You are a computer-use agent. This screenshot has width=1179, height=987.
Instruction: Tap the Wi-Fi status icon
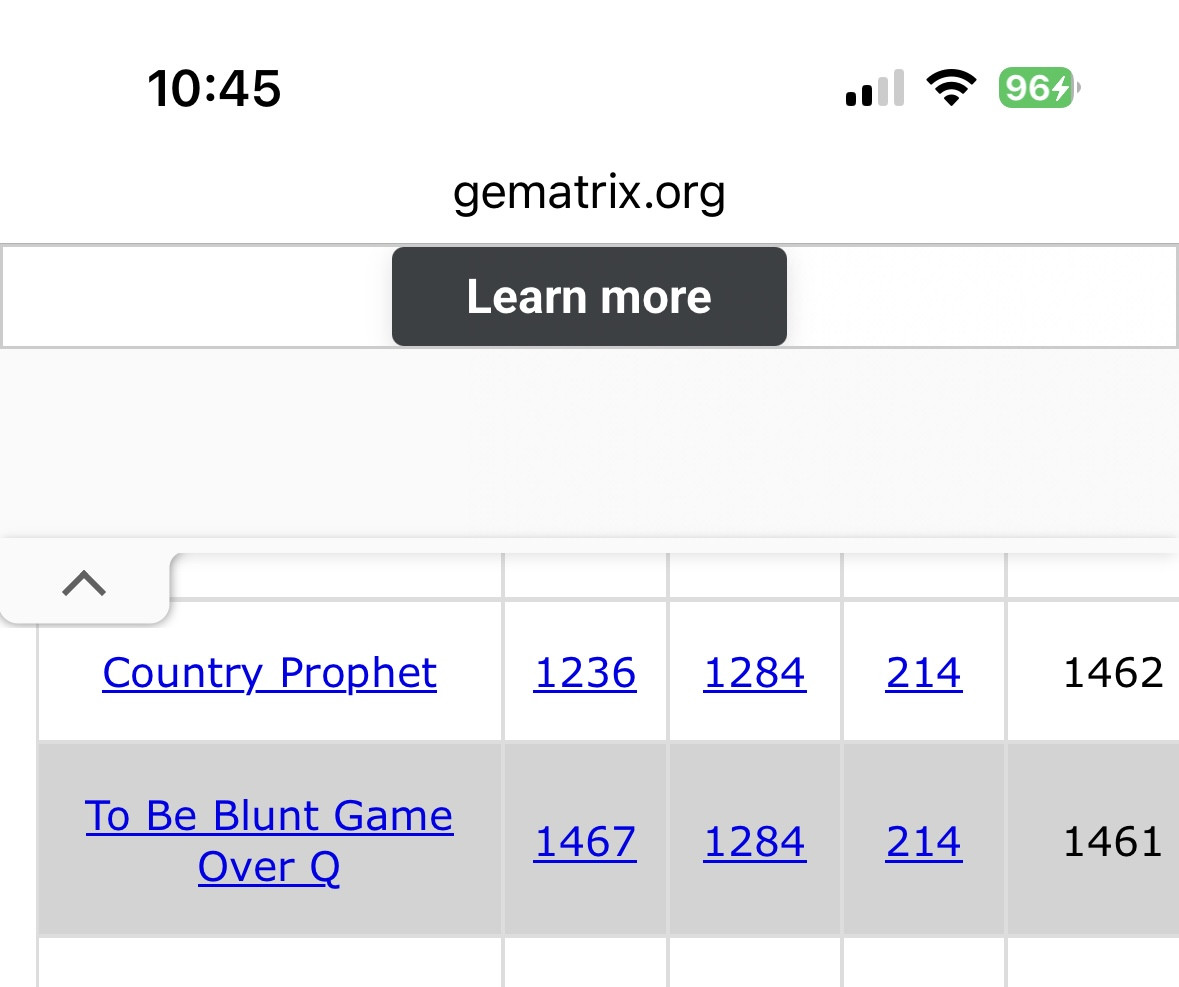951,89
